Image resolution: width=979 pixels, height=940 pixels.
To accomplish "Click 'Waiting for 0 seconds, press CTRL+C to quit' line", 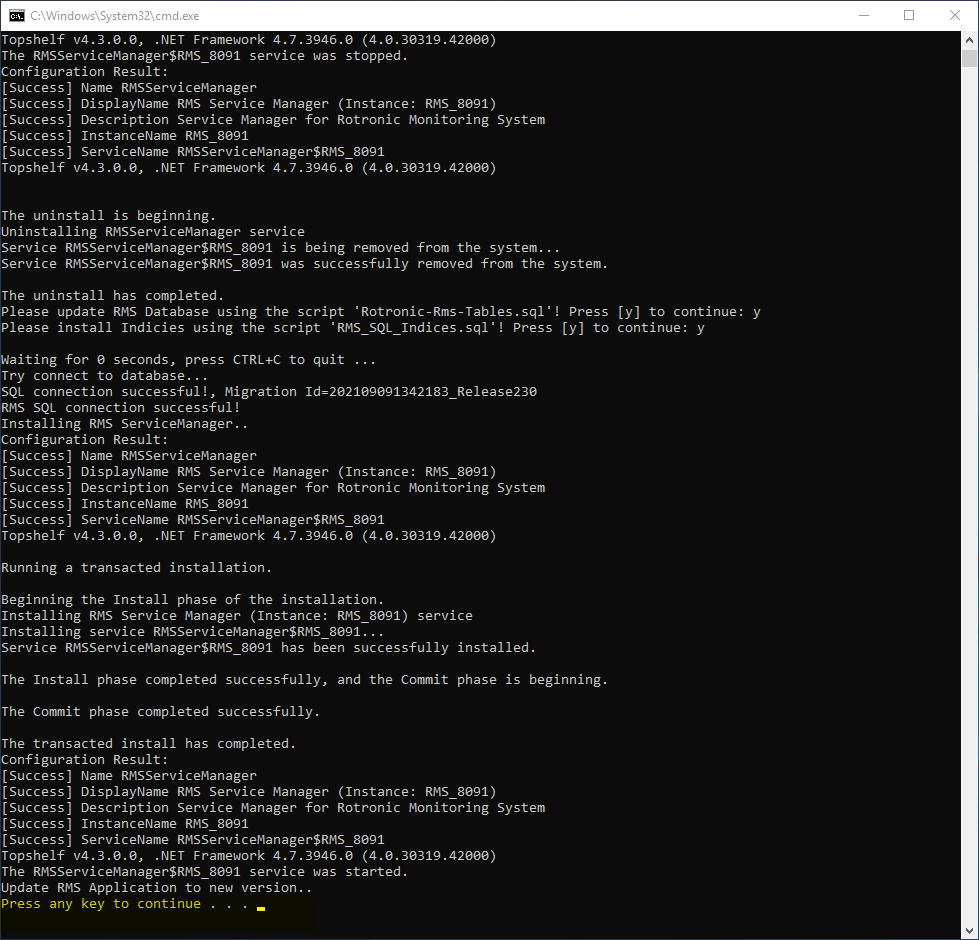I will (x=189, y=360).
